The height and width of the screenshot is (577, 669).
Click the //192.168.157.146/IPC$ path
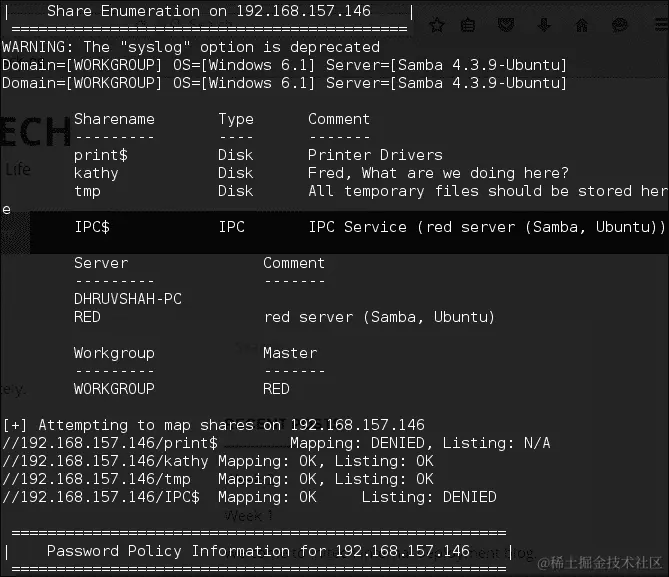coord(101,498)
